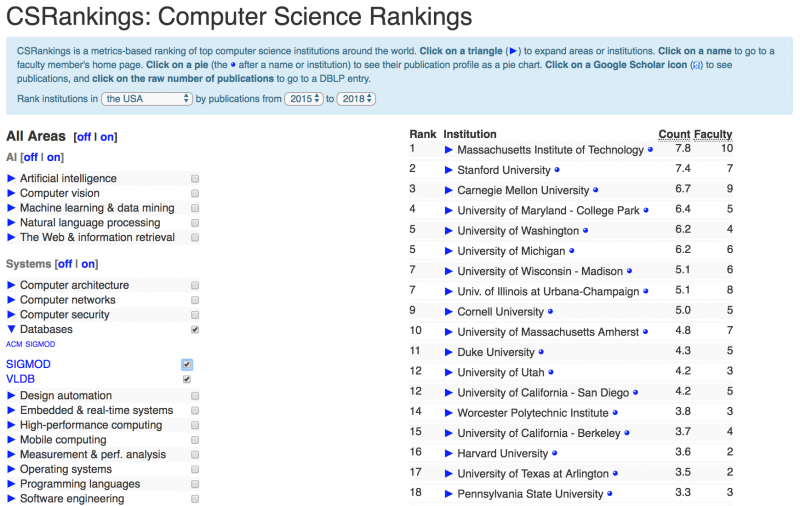Uncheck the Databases area checkbox
800x506 pixels.
coord(195,329)
